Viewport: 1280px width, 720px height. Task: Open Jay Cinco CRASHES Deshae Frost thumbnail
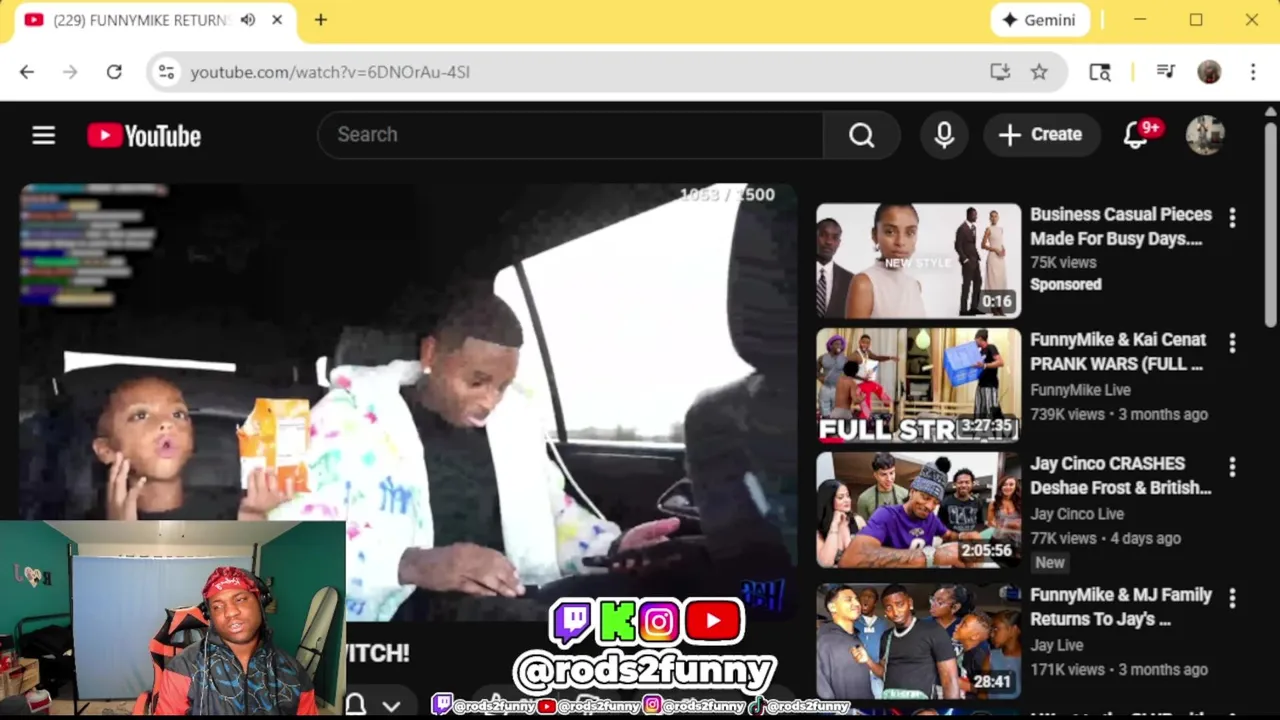tap(918, 510)
